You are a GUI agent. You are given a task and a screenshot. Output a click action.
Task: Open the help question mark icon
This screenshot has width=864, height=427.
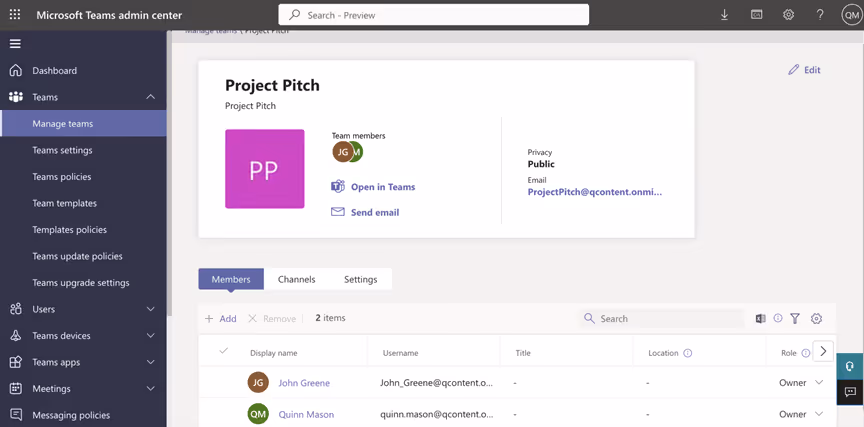coord(820,15)
